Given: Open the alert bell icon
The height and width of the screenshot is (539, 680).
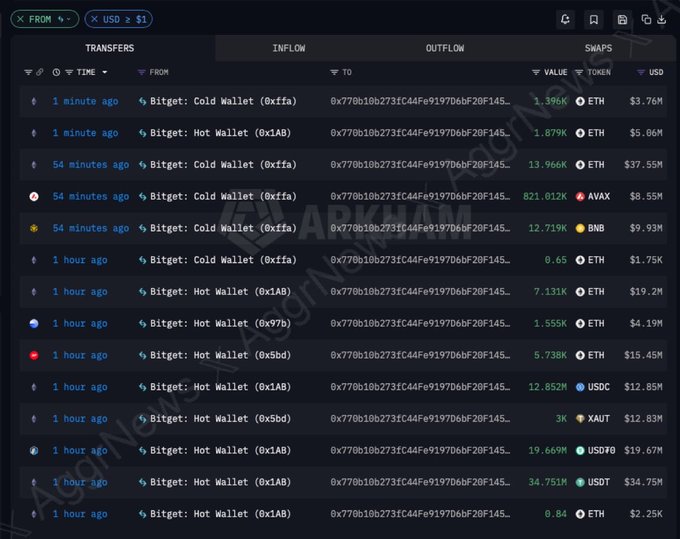Looking at the screenshot, I should pos(565,20).
